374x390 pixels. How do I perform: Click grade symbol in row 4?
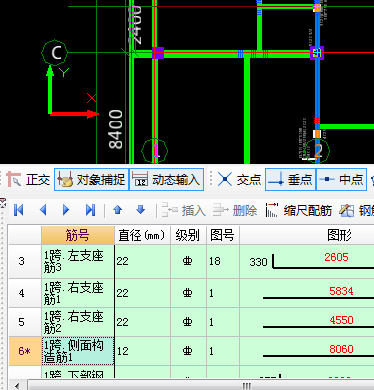tap(188, 293)
